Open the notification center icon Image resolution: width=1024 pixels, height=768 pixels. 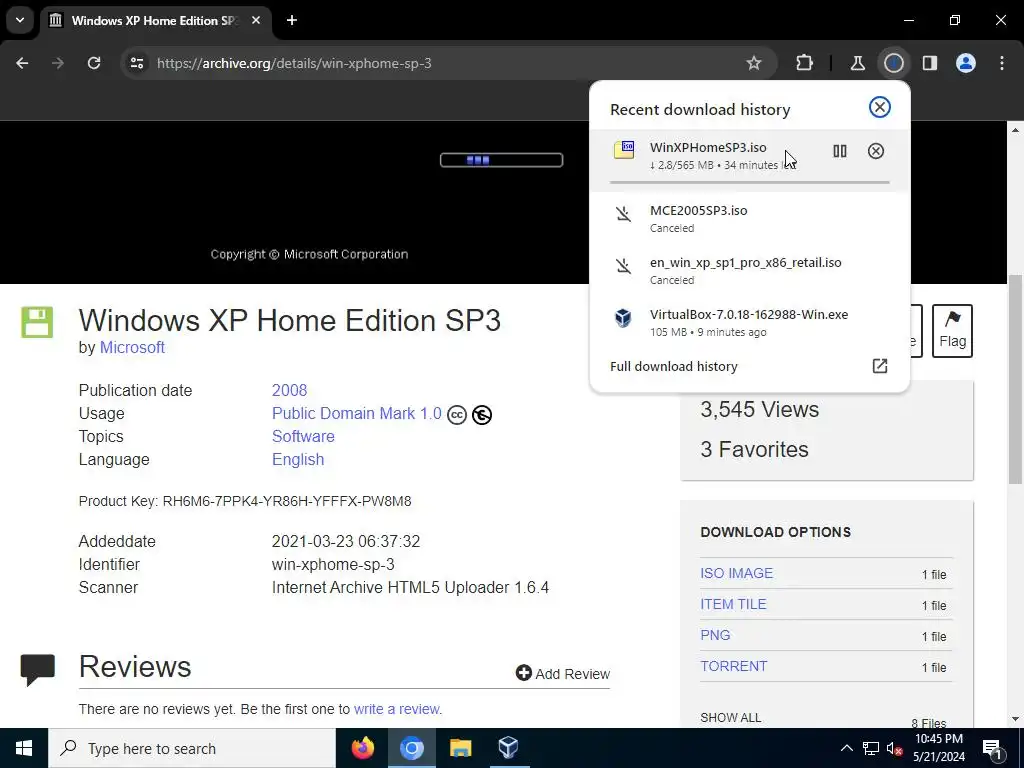992,748
